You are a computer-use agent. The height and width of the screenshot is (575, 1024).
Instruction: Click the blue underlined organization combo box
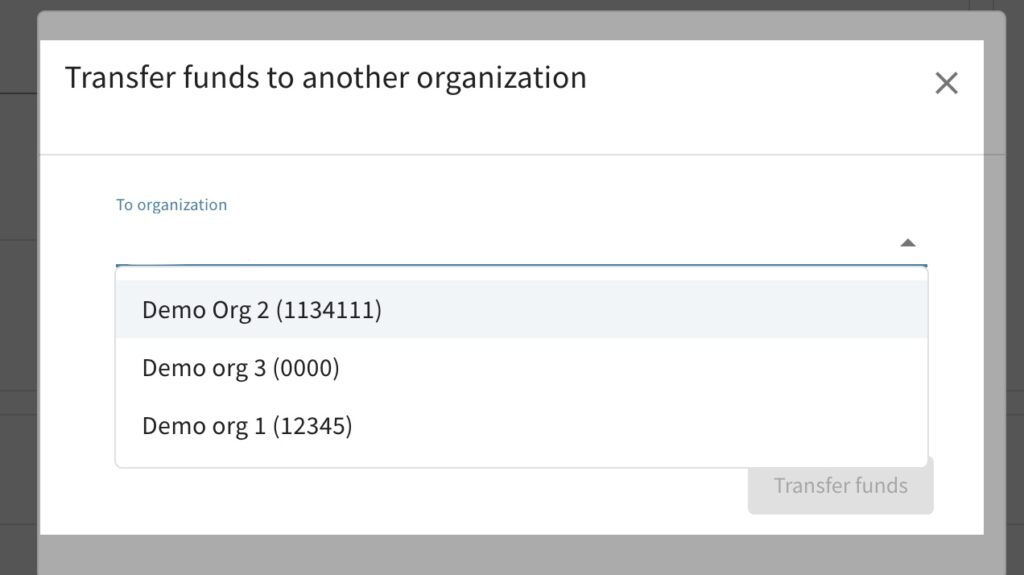500,244
